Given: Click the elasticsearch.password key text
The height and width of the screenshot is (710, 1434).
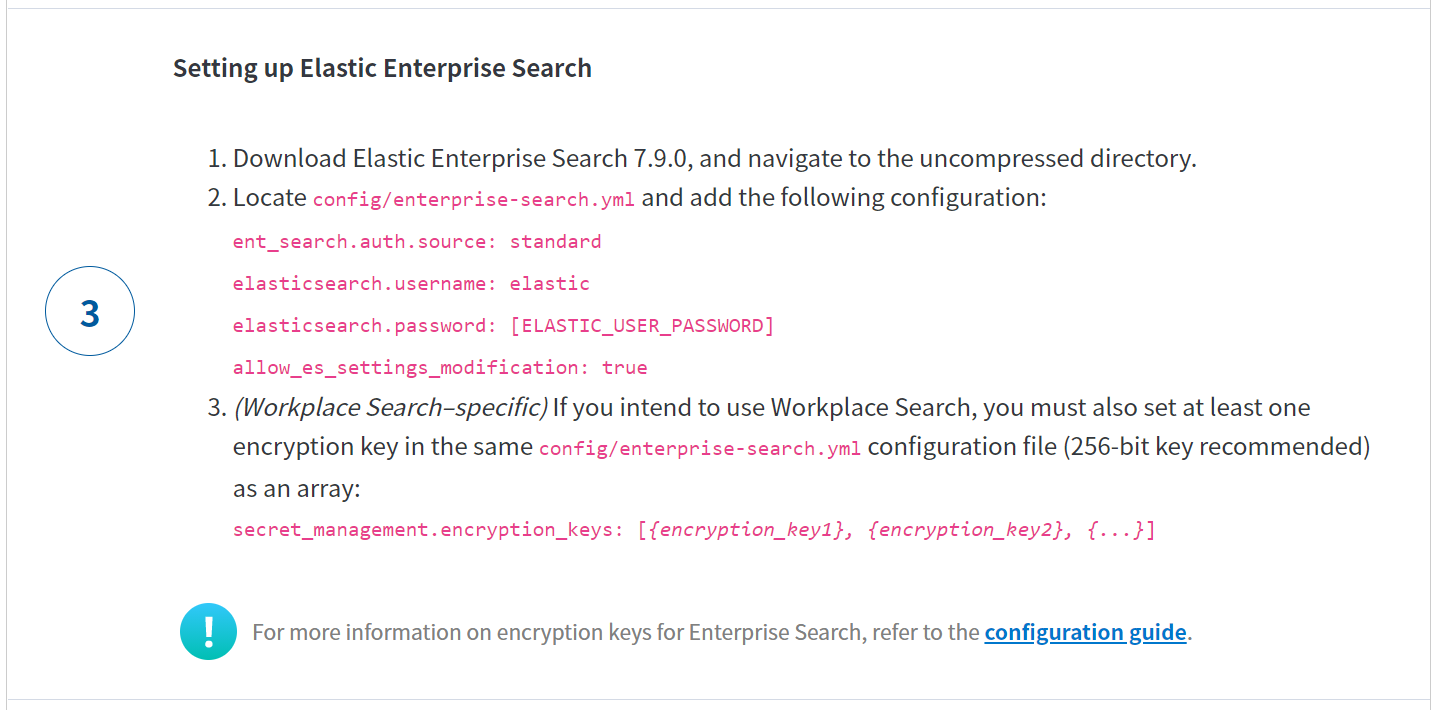Looking at the screenshot, I should tap(365, 326).
